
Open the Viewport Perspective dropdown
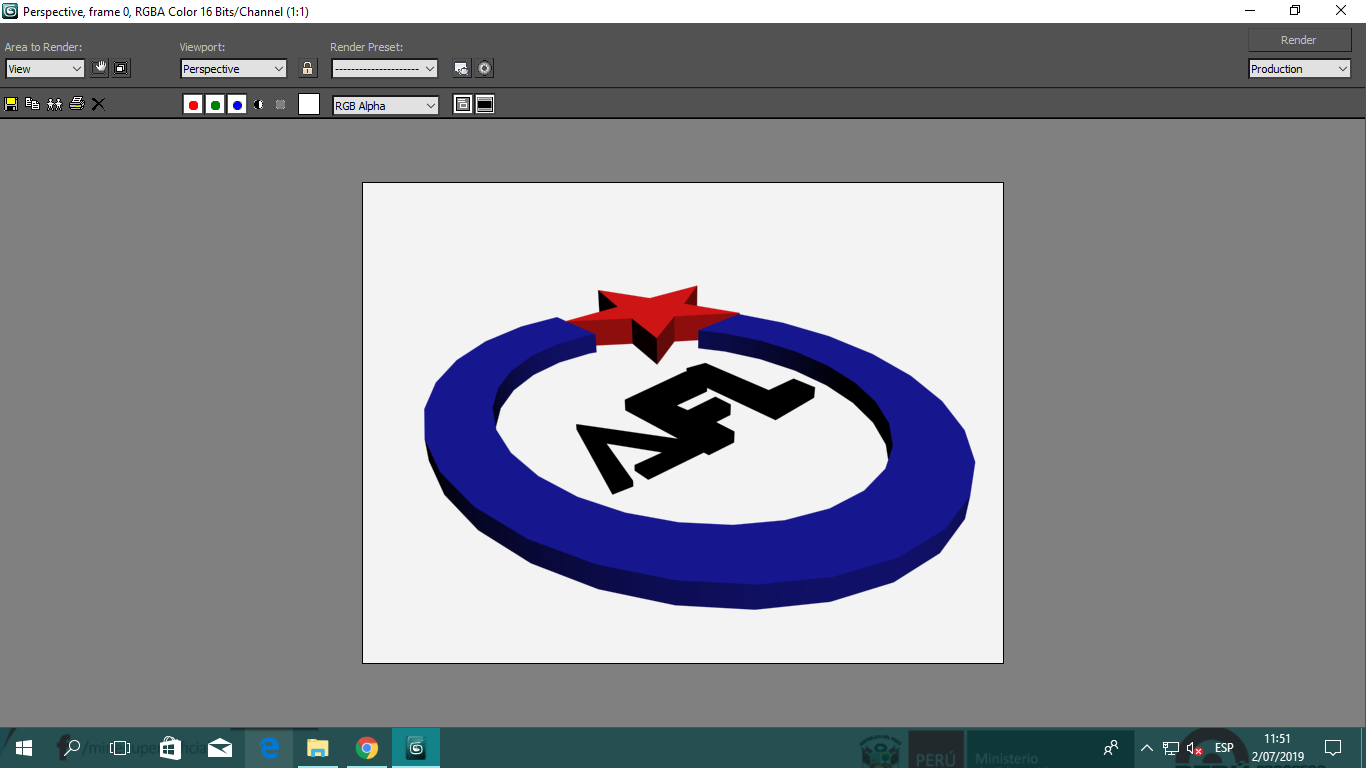(x=234, y=69)
